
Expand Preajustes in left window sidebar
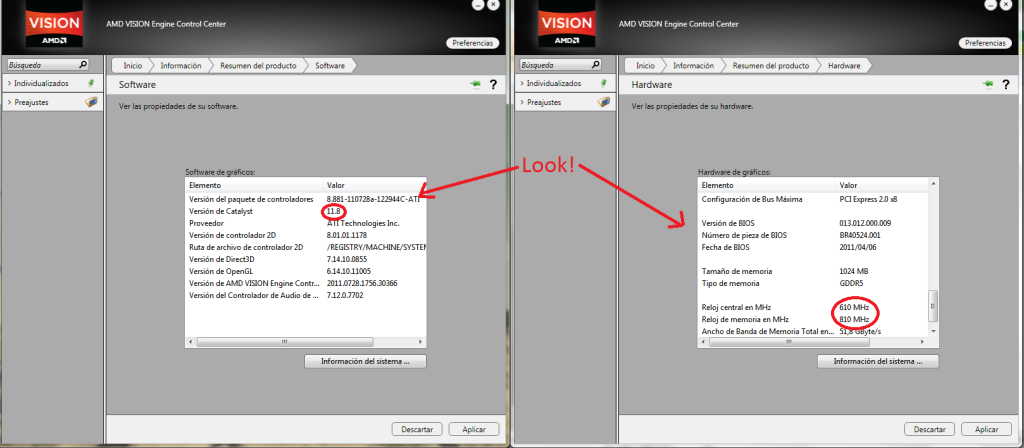pyautogui.click(x=9, y=103)
